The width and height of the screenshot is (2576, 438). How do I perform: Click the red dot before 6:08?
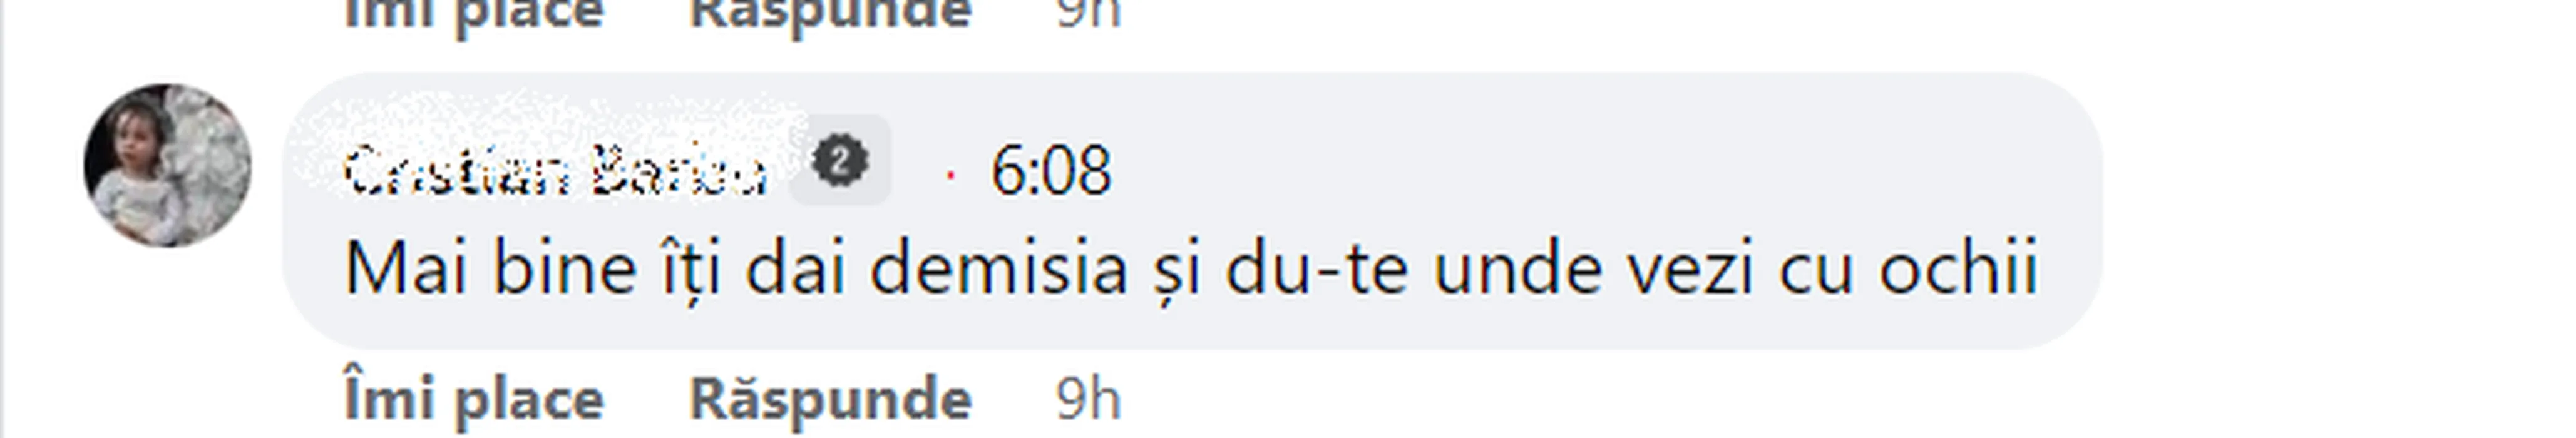pyautogui.click(x=950, y=175)
